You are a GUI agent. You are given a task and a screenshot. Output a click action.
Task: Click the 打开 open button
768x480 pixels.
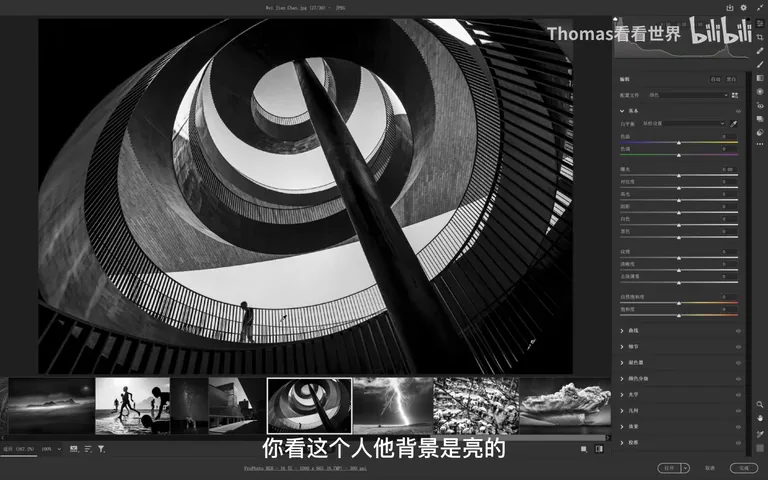(x=670, y=468)
